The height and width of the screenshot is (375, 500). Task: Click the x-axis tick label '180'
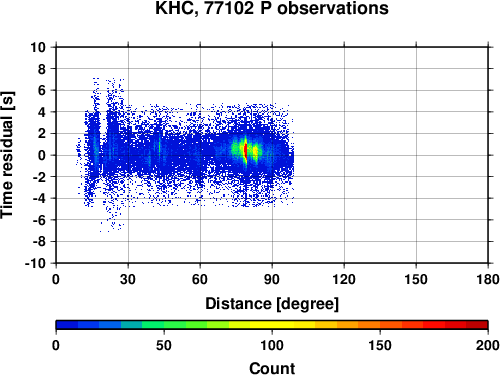(x=488, y=279)
